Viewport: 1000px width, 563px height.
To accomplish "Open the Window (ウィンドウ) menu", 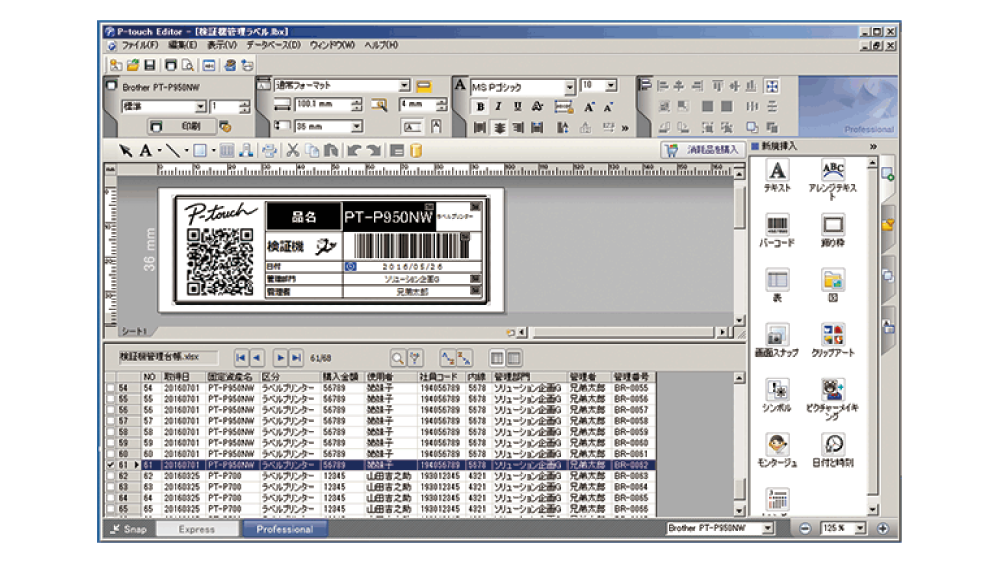I will [332, 45].
